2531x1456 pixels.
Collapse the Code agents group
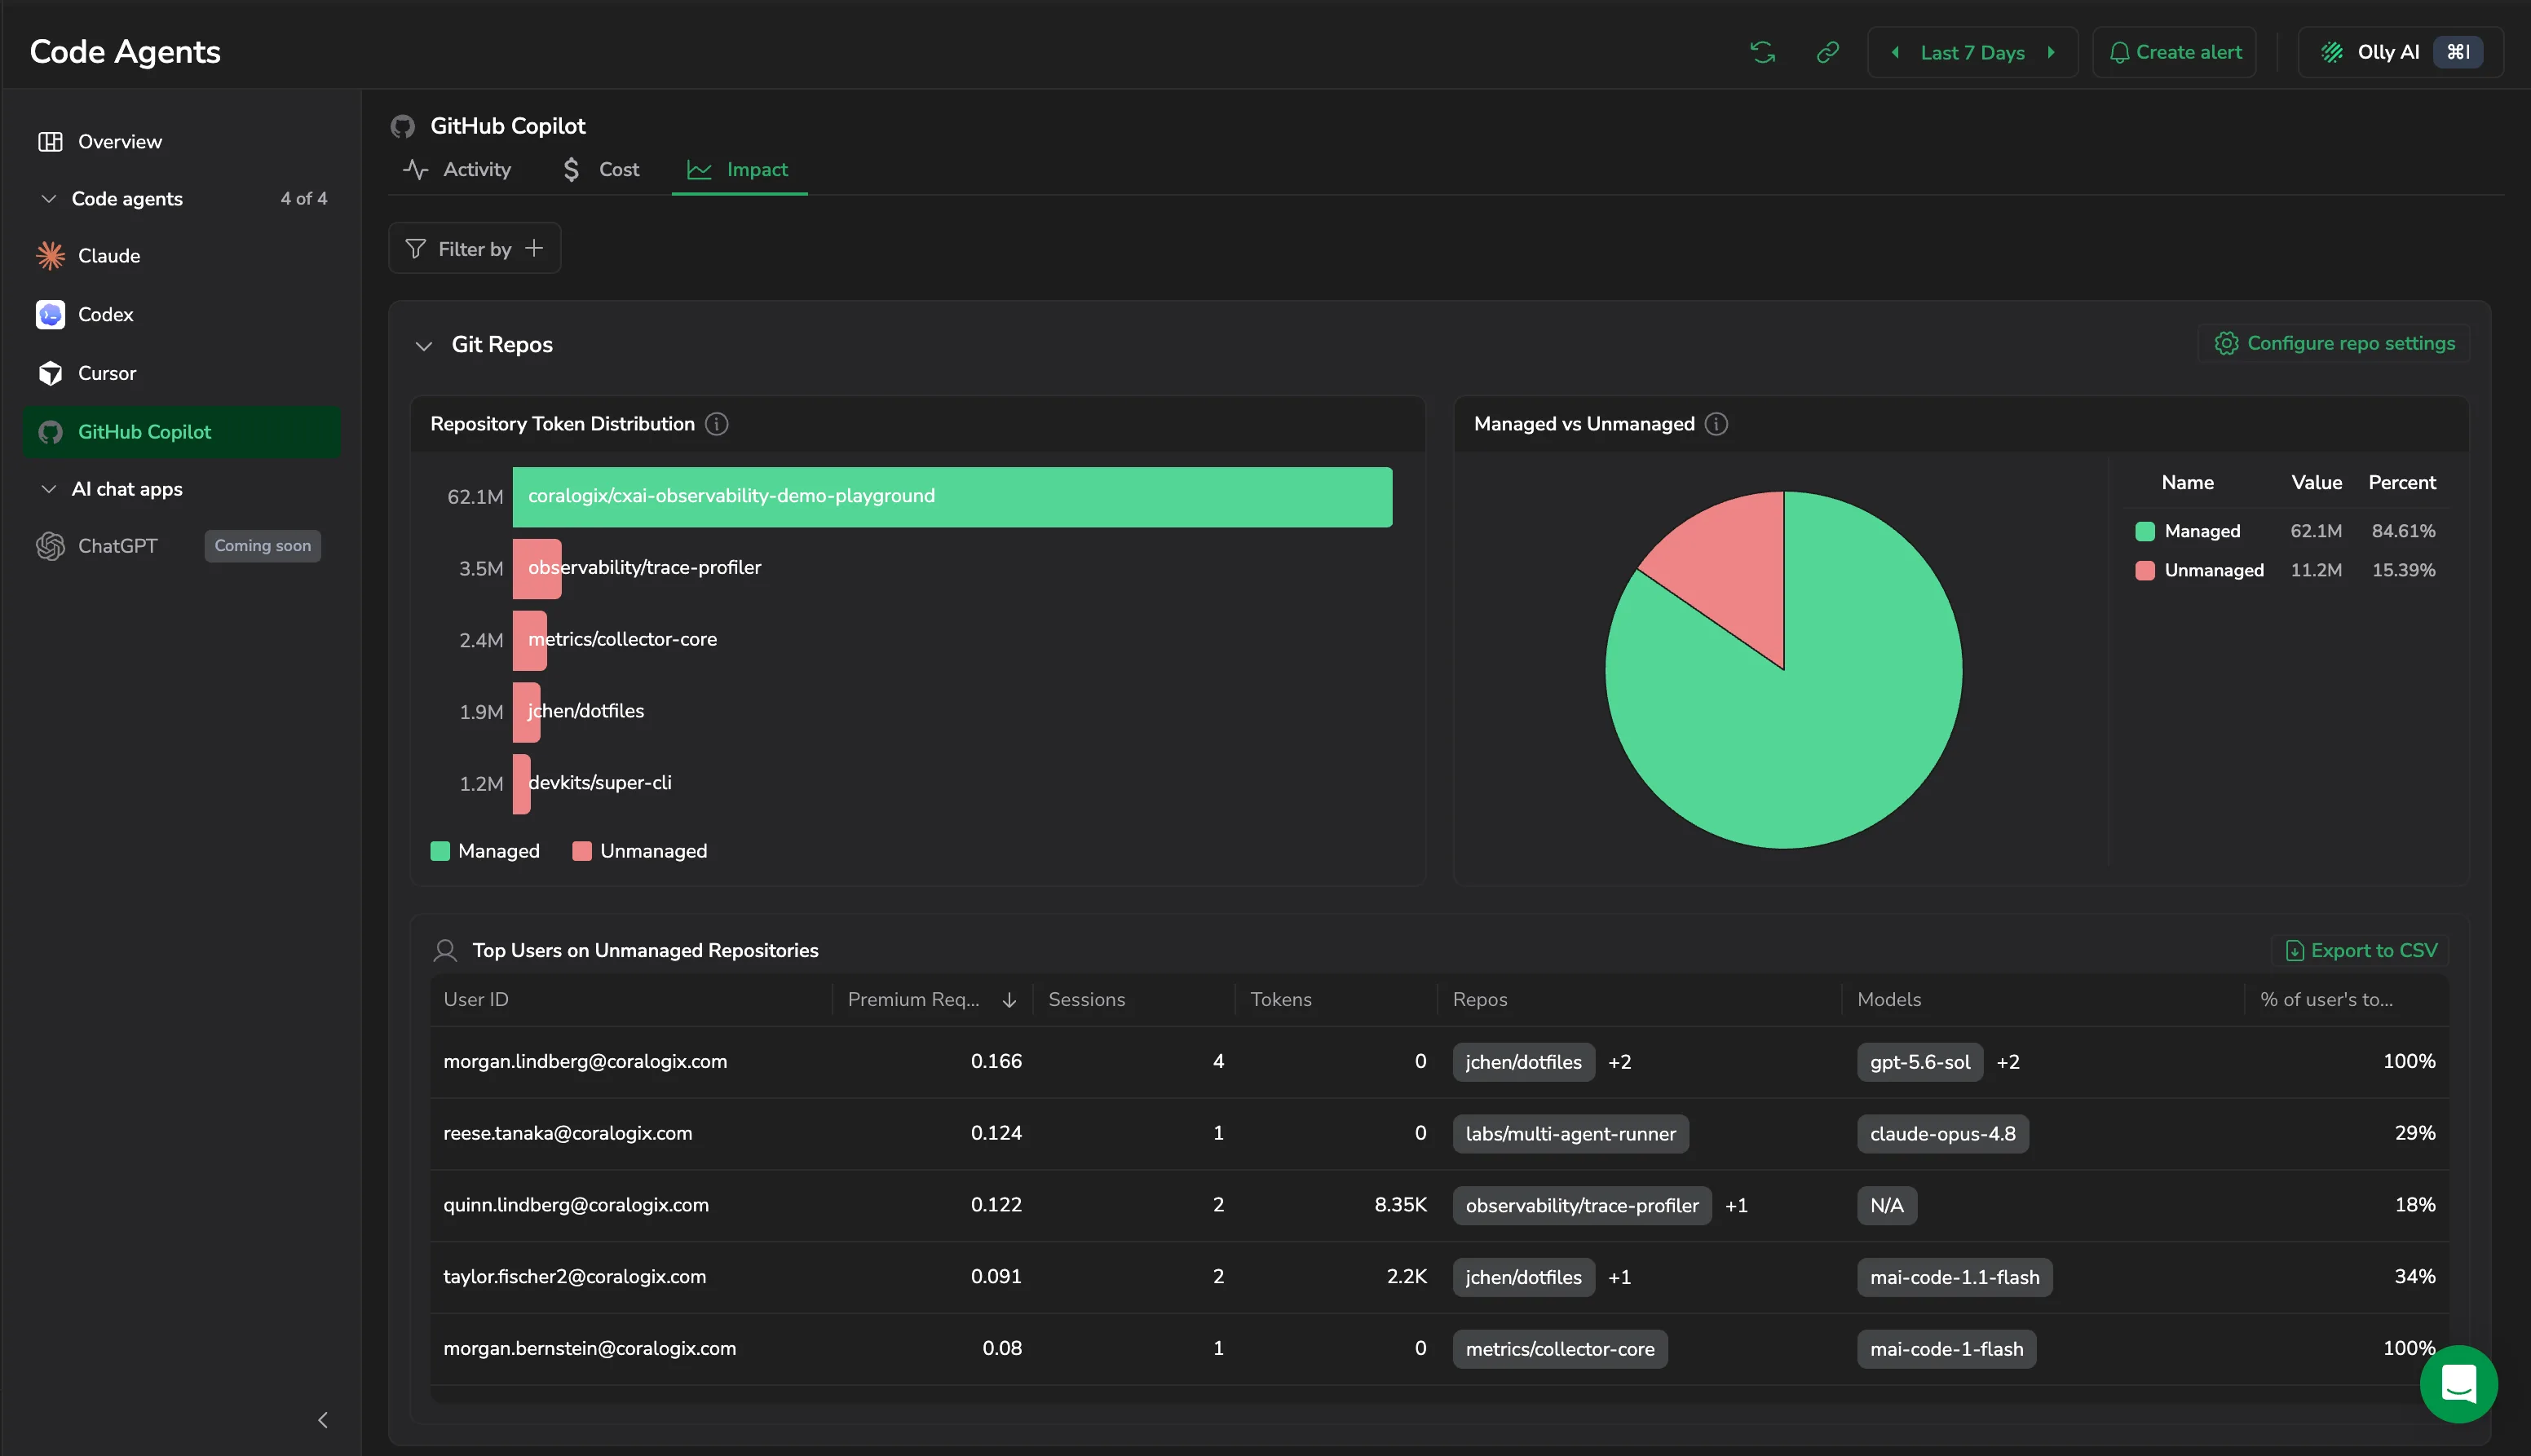[48, 199]
